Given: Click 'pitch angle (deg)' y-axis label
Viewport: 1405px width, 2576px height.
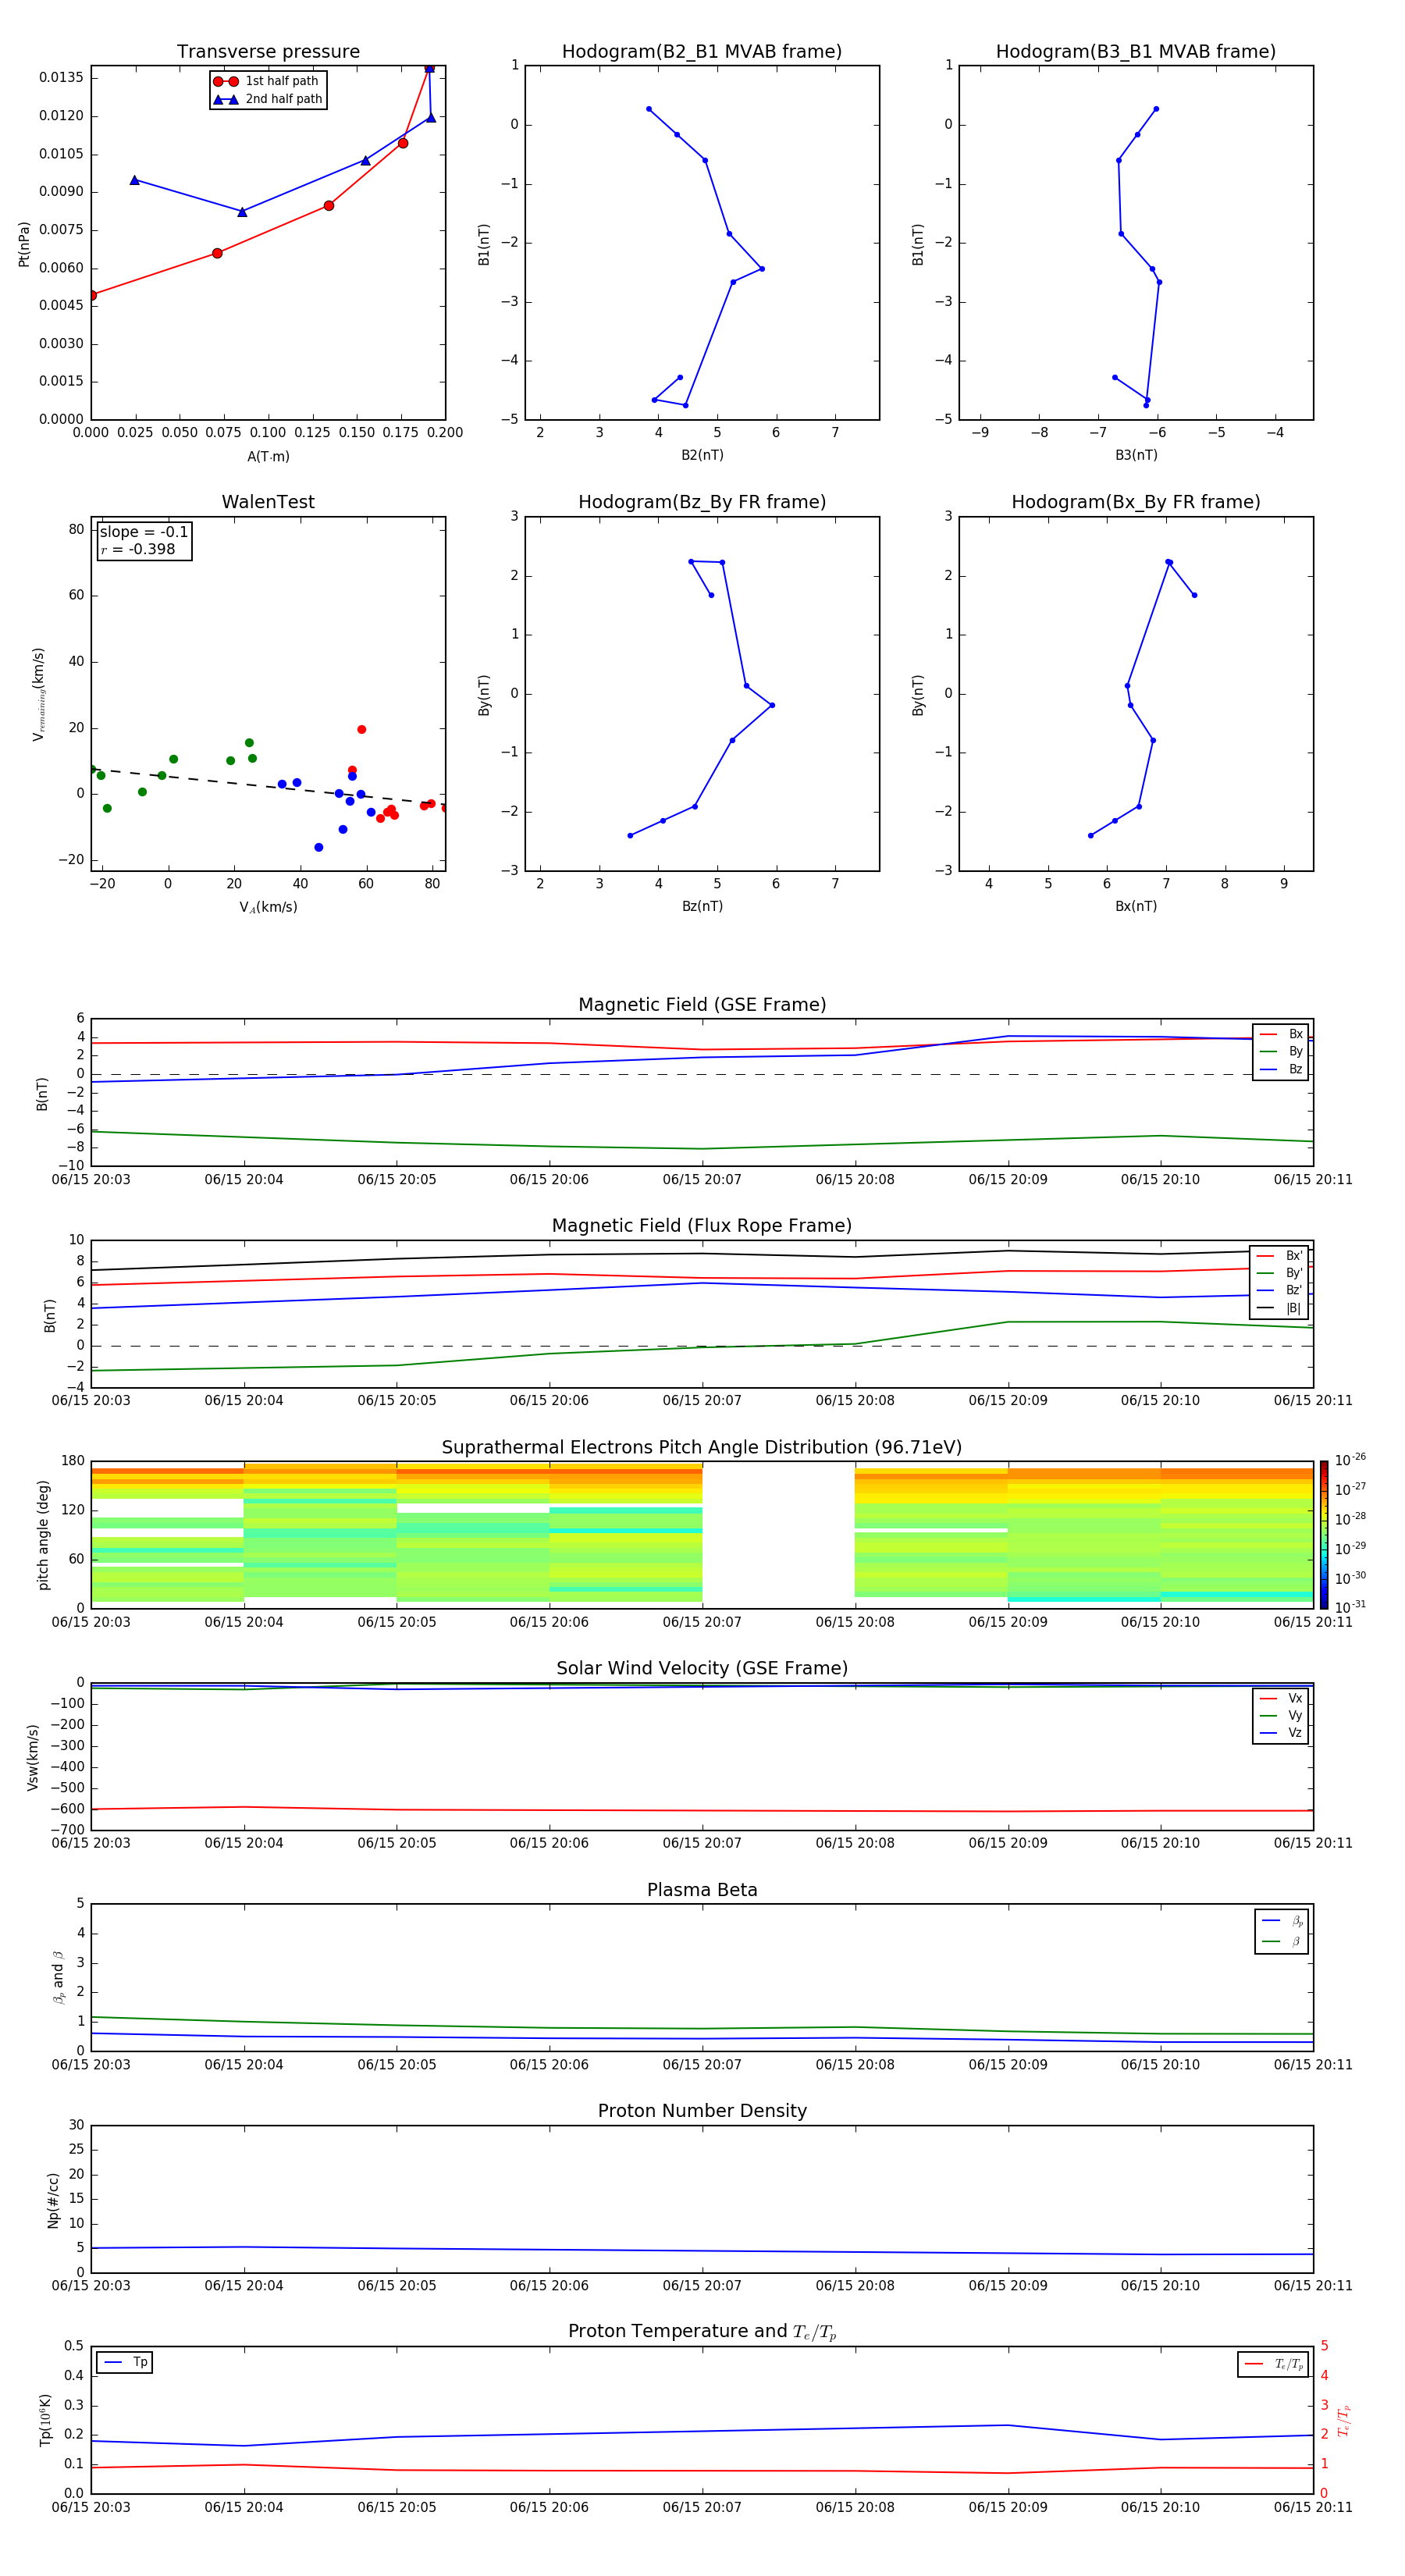Looking at the screenshot, I should coord(44,1536).
